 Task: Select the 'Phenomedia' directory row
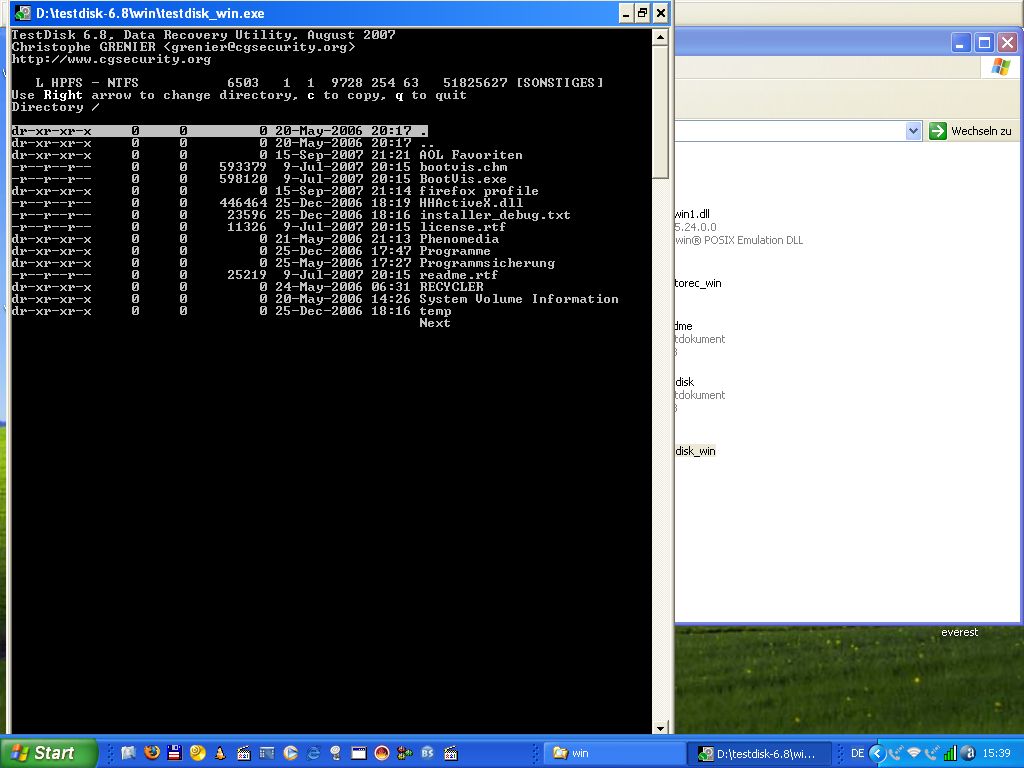(x=255, y=238)
